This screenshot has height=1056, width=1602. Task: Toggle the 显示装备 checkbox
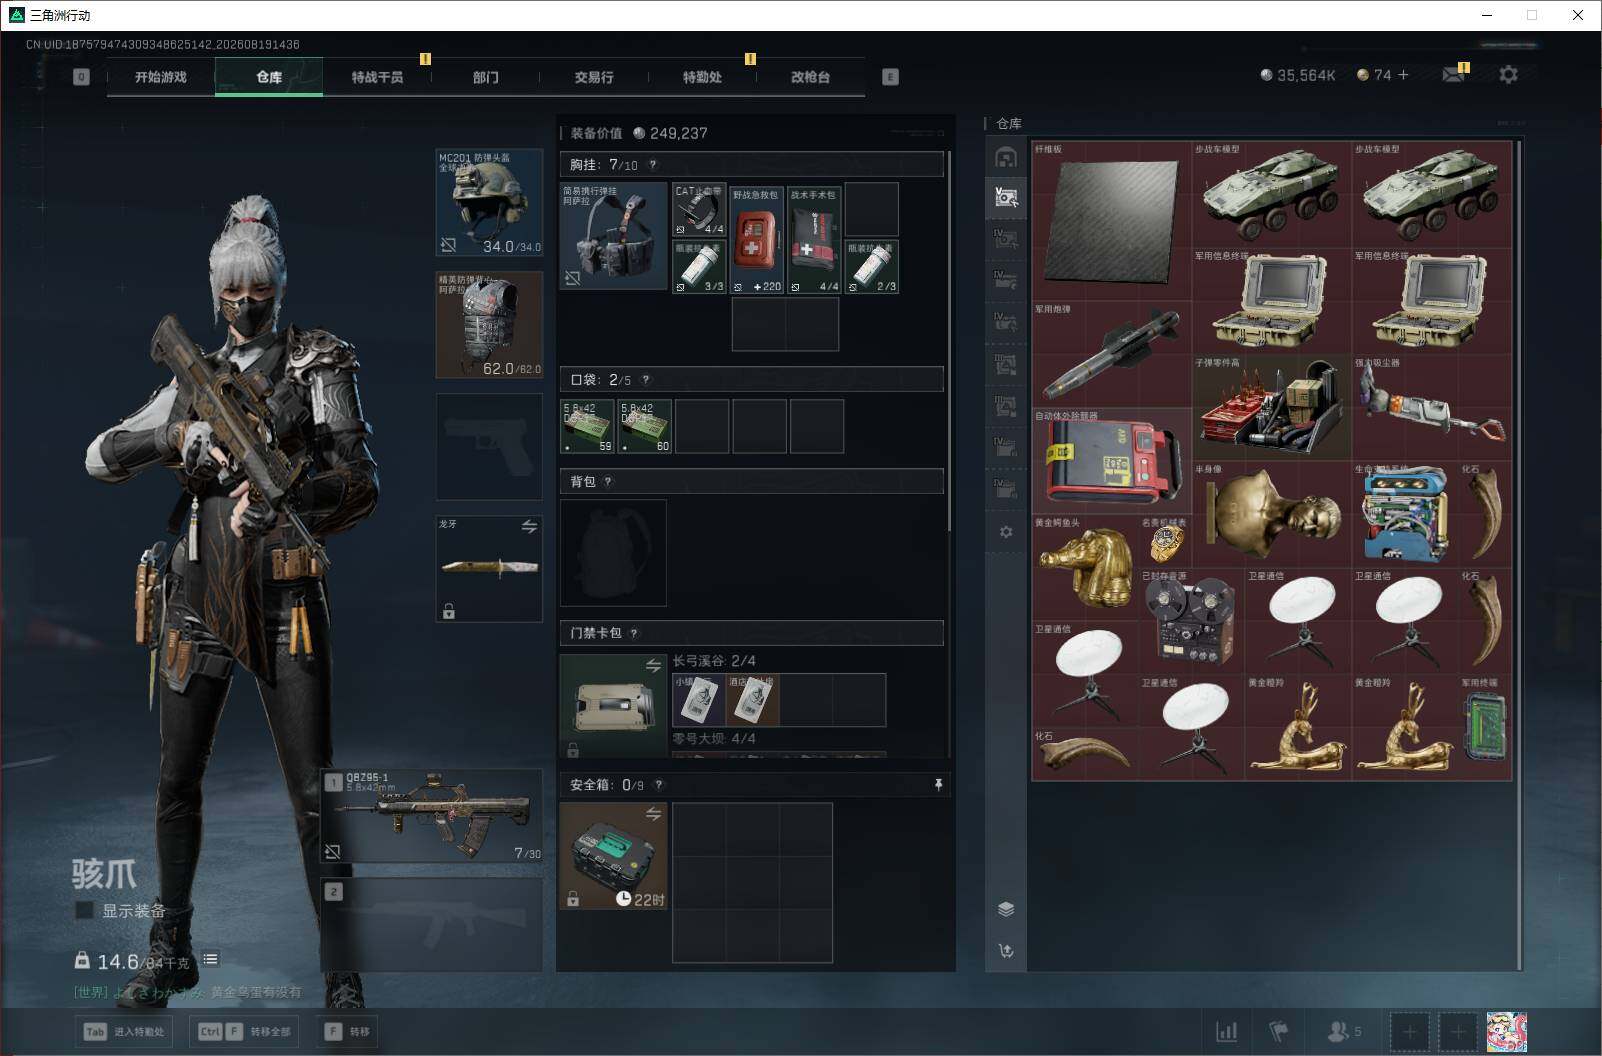[x=85, y=910]
